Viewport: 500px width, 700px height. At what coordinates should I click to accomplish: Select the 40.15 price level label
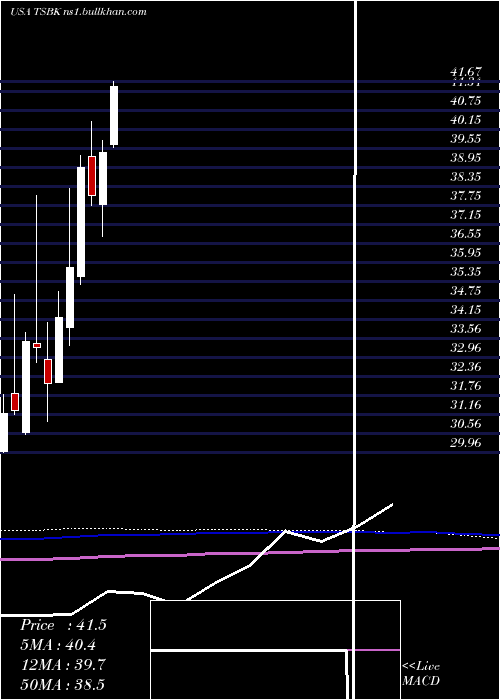(466, 120)
